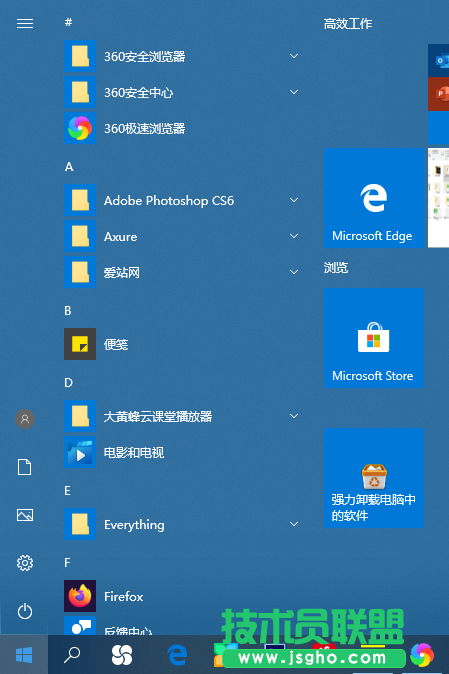Expand the Everything chevron
The image size is (449, 674).
pyautogui.click(x=294, y=524)
